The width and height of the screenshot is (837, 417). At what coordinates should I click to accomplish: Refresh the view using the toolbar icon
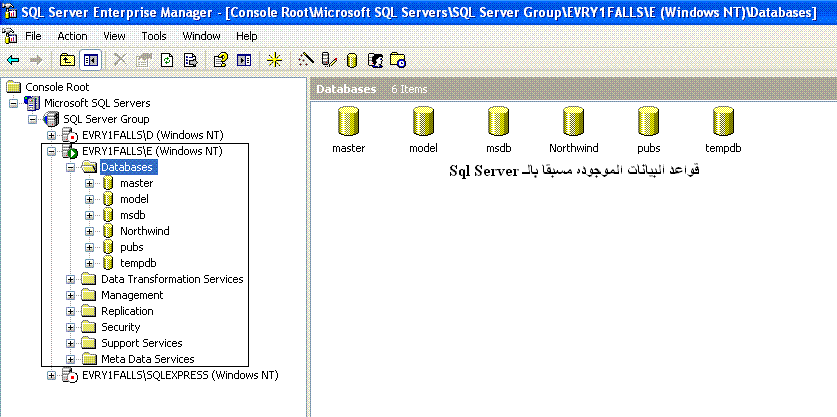click(168, 60)
